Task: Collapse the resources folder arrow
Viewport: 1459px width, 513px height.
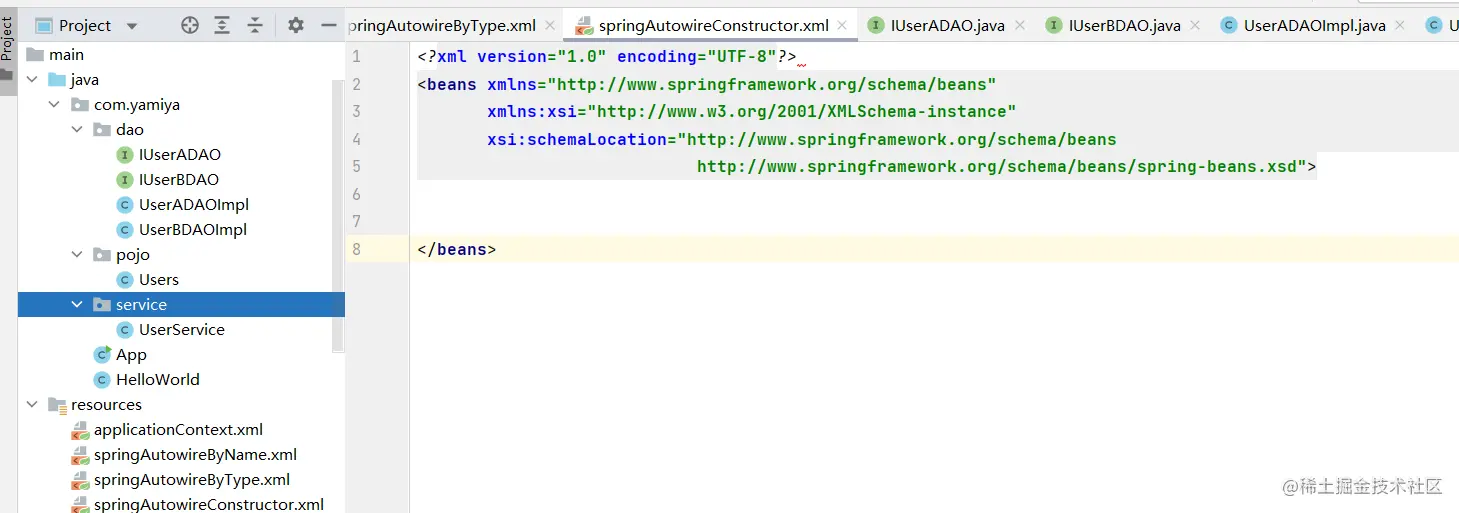Action: pyautogui.click(x=32, y=405)
